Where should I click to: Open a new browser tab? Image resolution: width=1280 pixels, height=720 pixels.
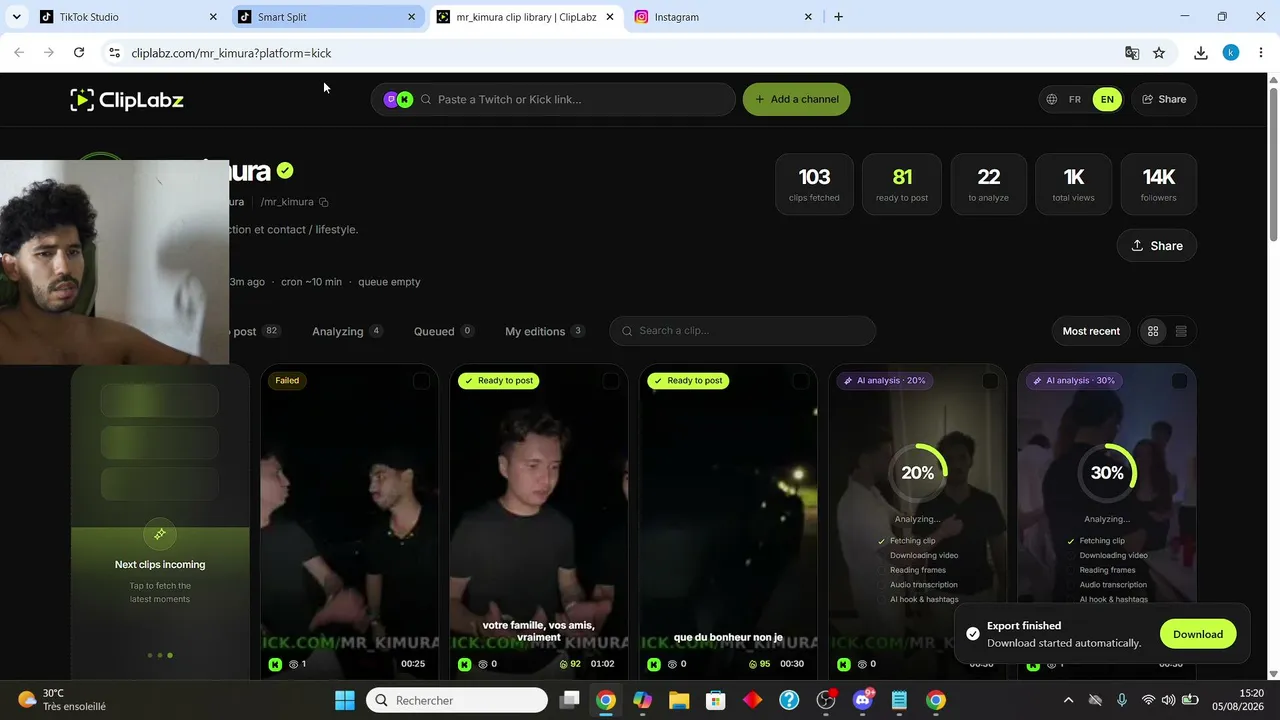838,17
